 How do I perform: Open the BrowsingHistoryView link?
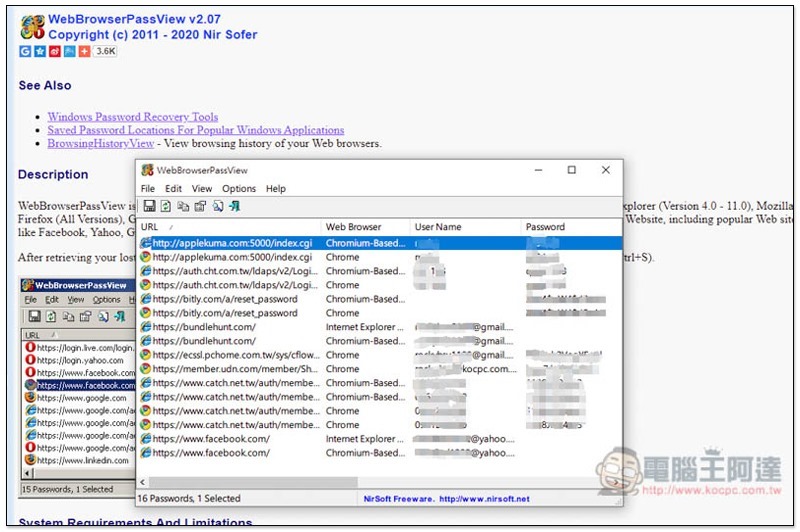101,143
